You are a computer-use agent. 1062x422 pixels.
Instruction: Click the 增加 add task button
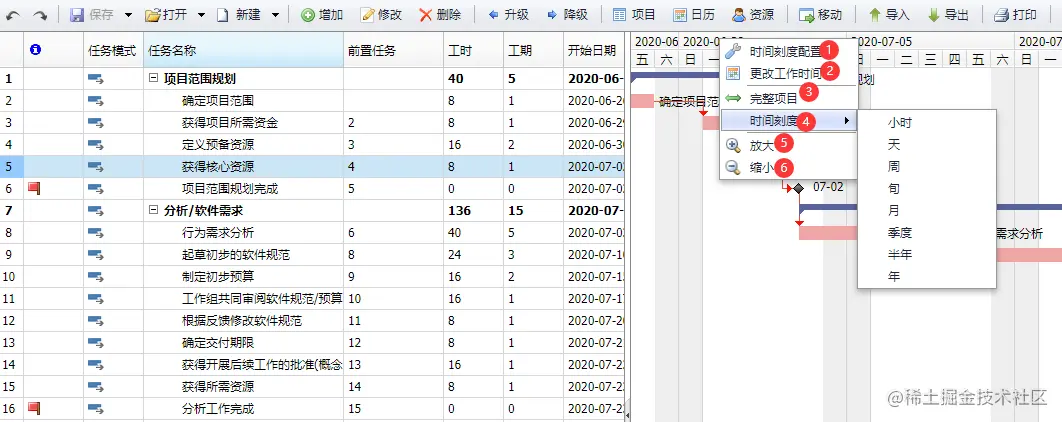click(x=322, y=14)
